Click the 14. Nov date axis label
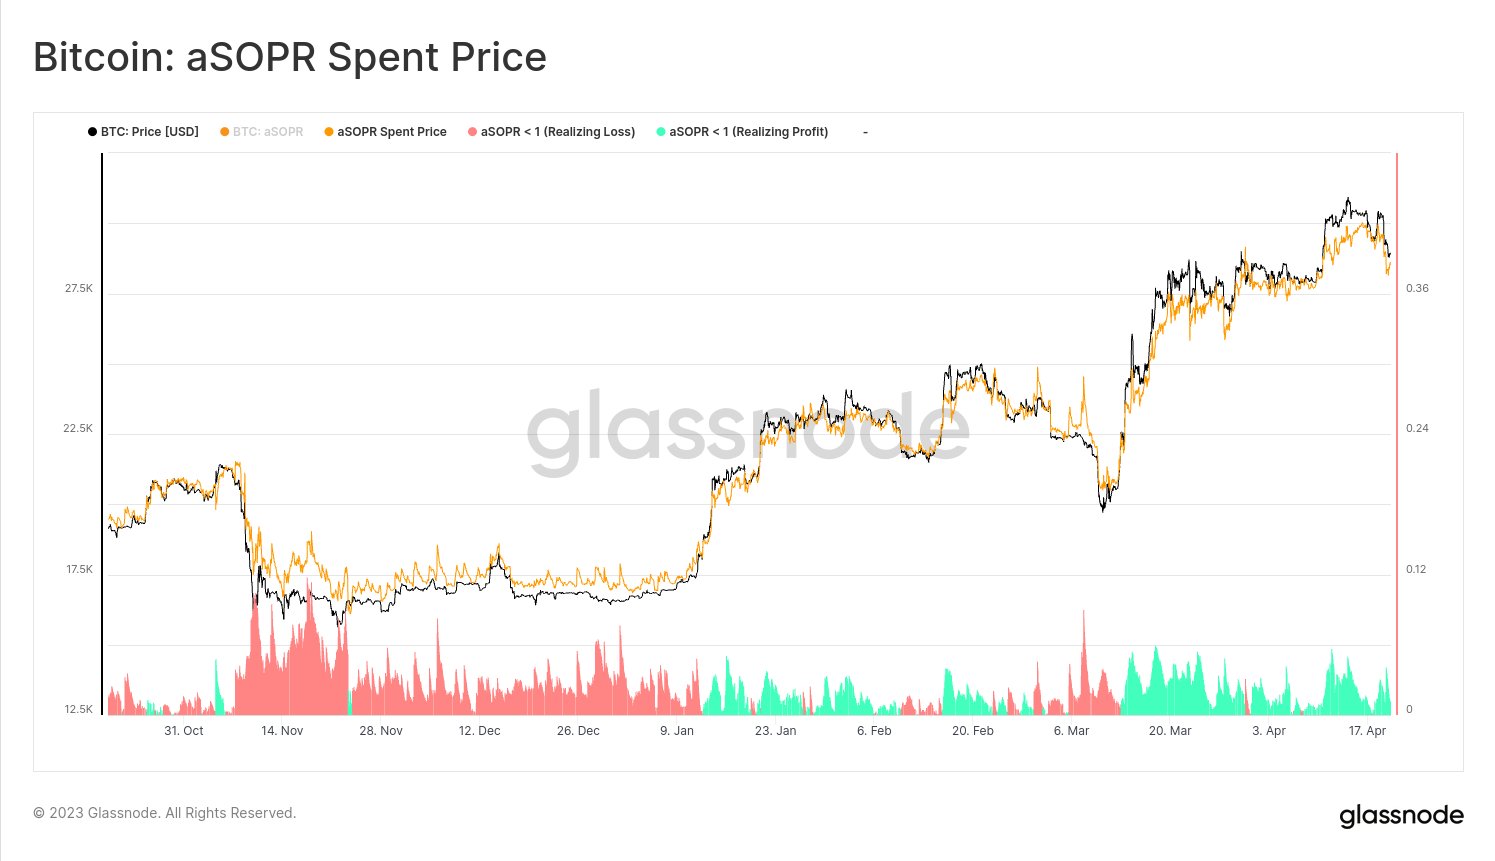 coord(282,731)
